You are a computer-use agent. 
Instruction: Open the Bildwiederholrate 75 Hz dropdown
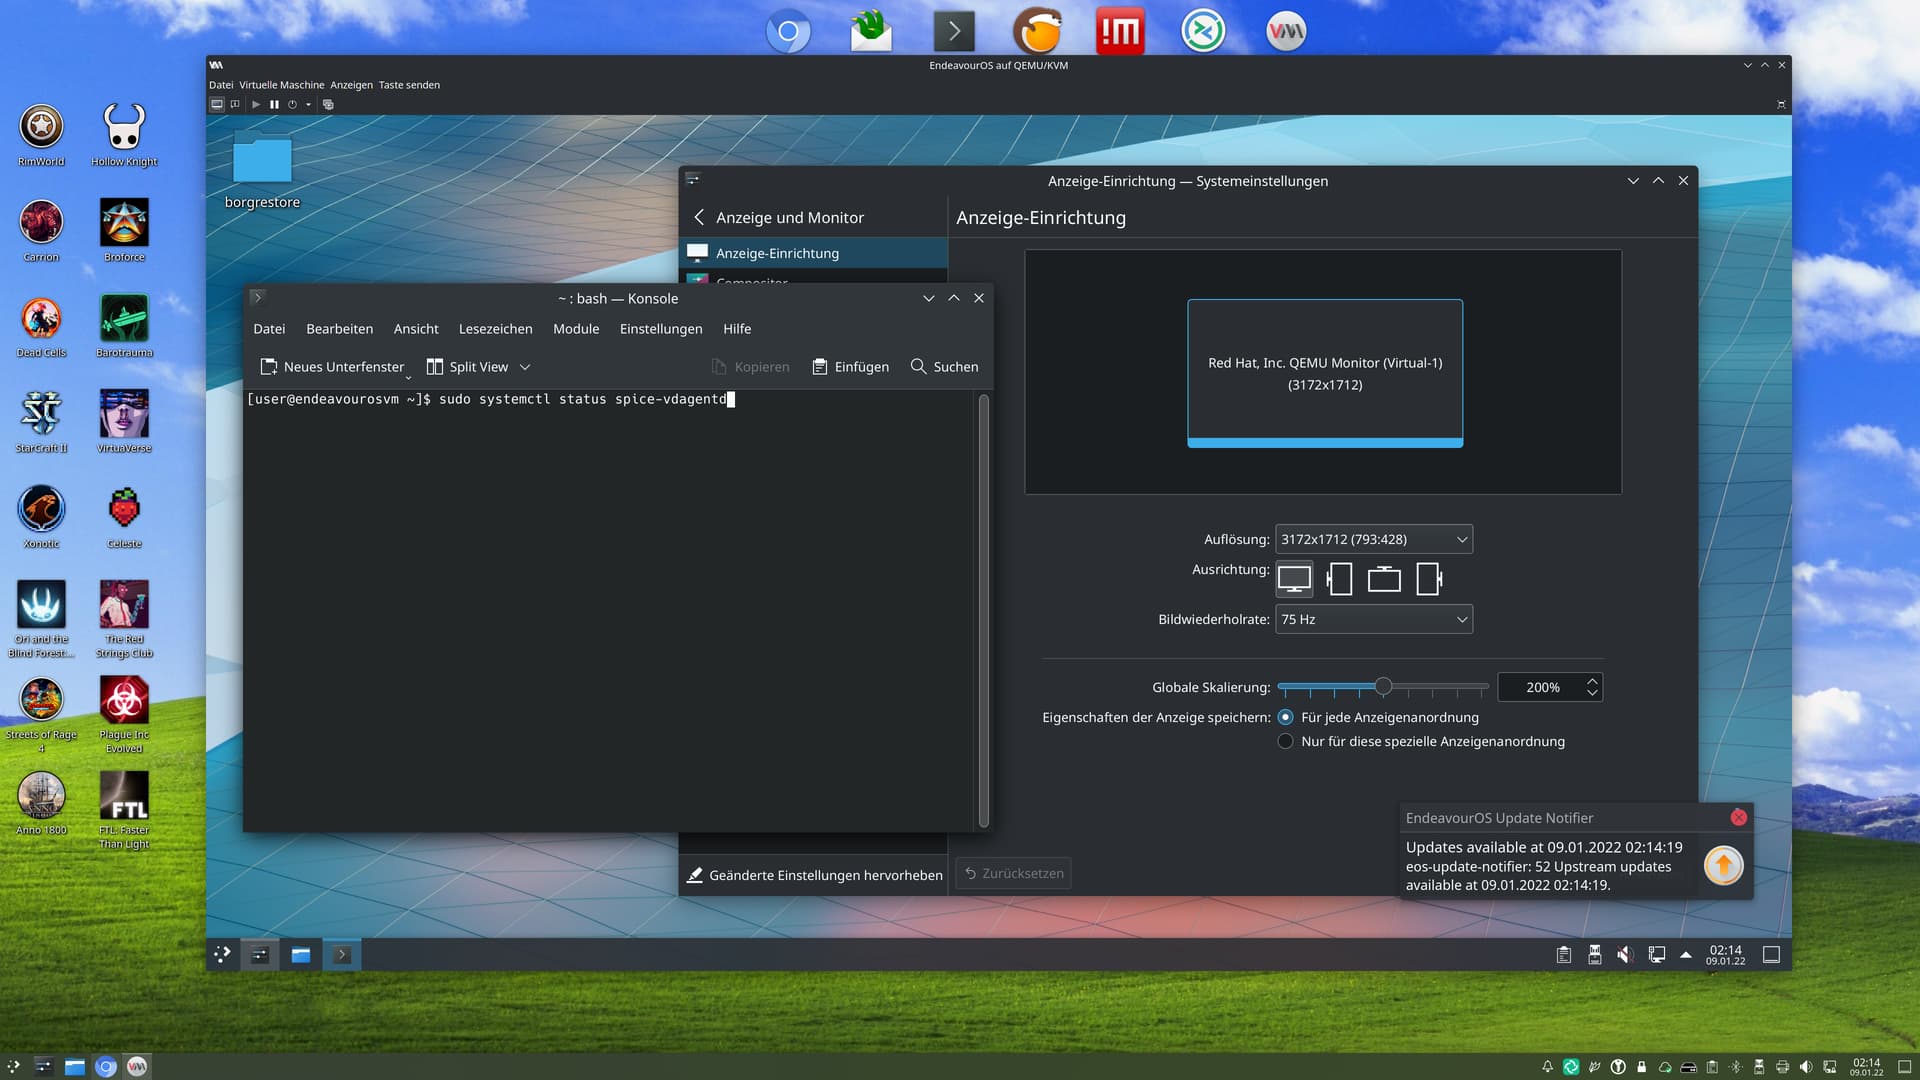point(1373,619)
